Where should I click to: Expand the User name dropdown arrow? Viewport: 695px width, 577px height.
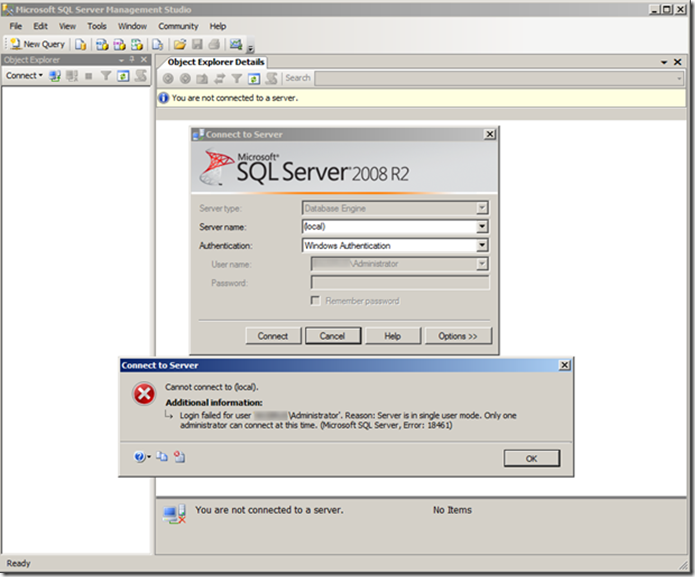pyautogui.click(x=482, y=264)
